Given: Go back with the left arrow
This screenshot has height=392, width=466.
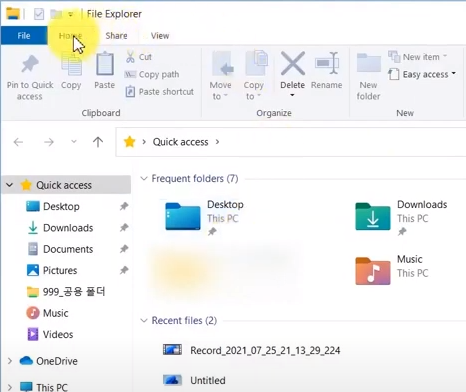Looking at the screenshot, I should pyautogui.click(x=18, y=142).
